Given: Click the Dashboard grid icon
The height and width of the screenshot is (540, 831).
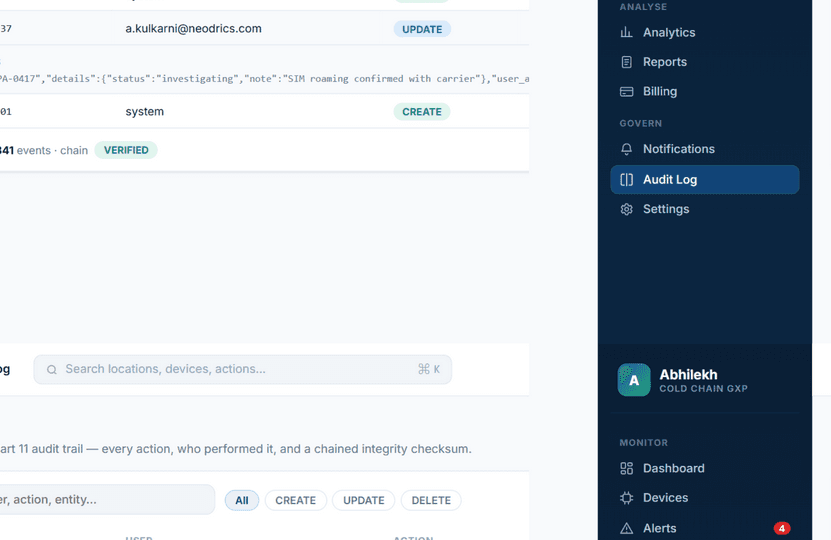Looking at the screenshot, I should pyautogui.click(x=626, y=468).
